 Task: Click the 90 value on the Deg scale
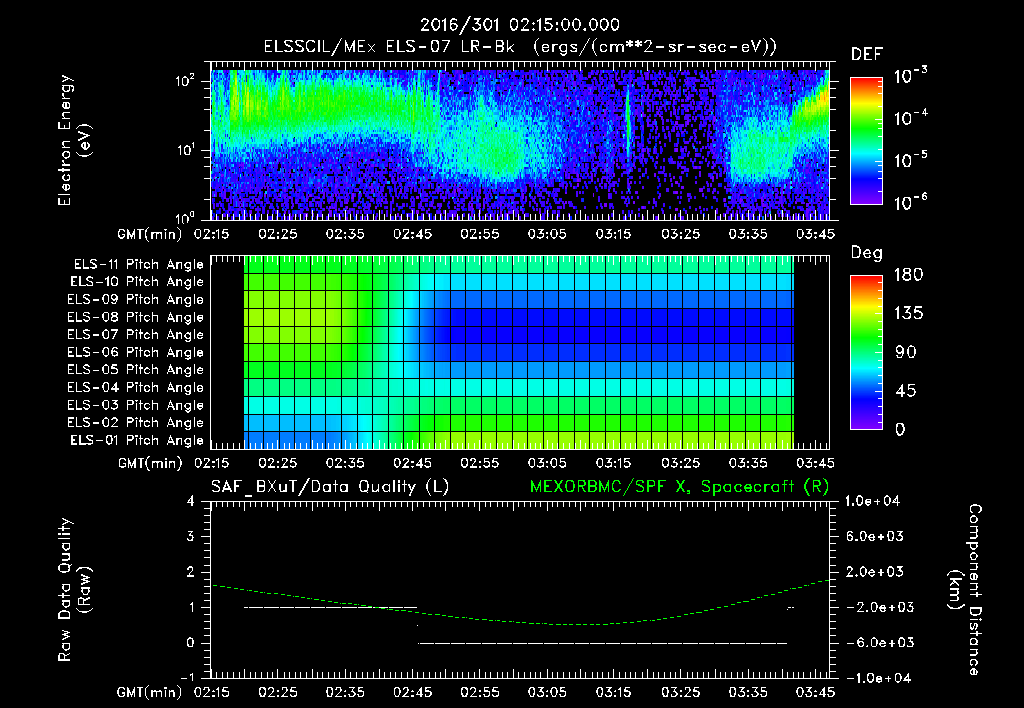906,353
